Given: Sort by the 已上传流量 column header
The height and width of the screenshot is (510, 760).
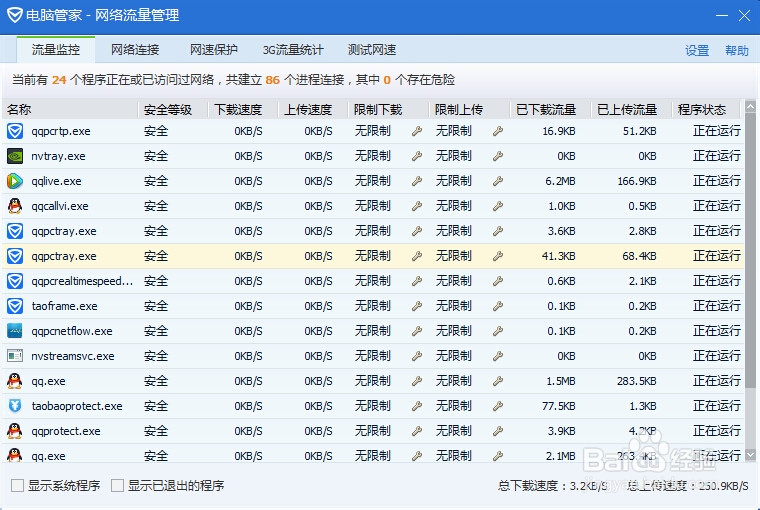Looking at the screenshot, I should pyautogui.click(x=632, y=110).
